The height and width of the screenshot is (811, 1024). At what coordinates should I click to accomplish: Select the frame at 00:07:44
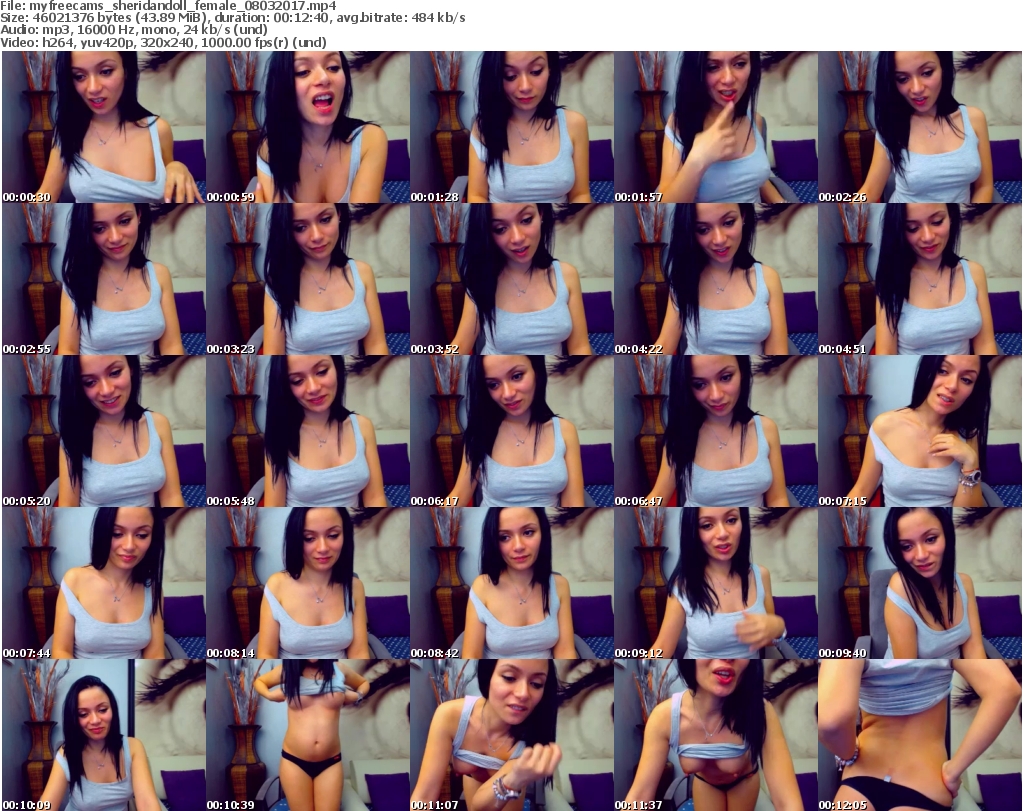coord(104,583)
